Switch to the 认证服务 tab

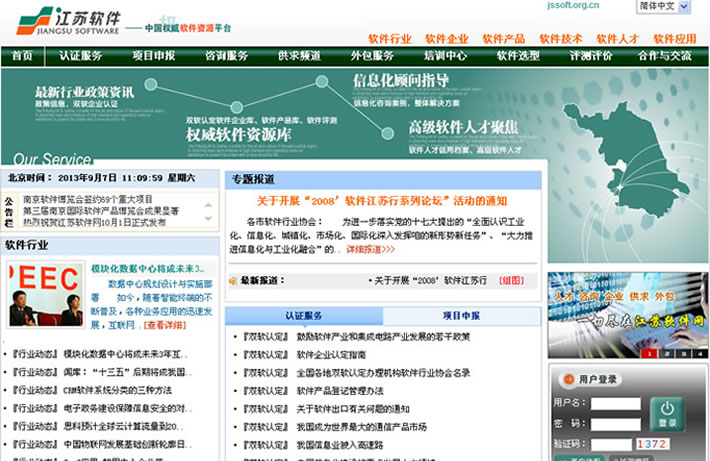click(304, 316)
